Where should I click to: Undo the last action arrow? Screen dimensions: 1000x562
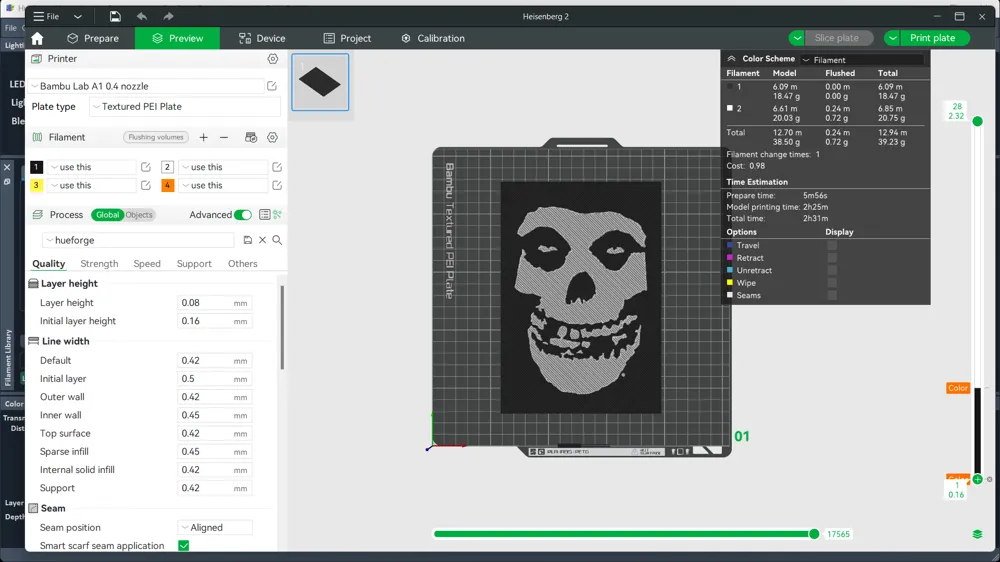point(142,16)
